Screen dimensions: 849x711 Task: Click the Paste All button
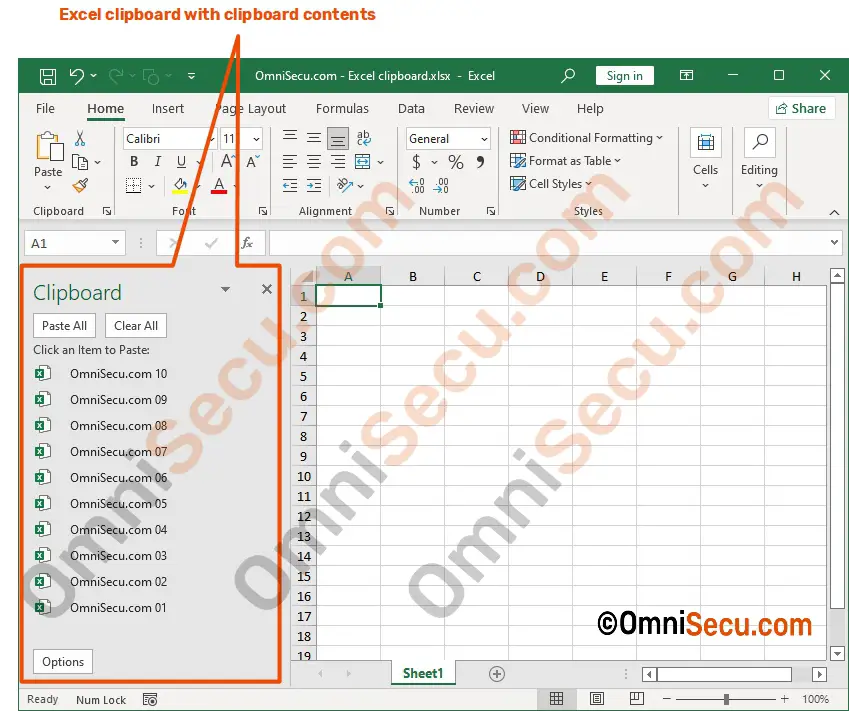(x=64, y=325)
